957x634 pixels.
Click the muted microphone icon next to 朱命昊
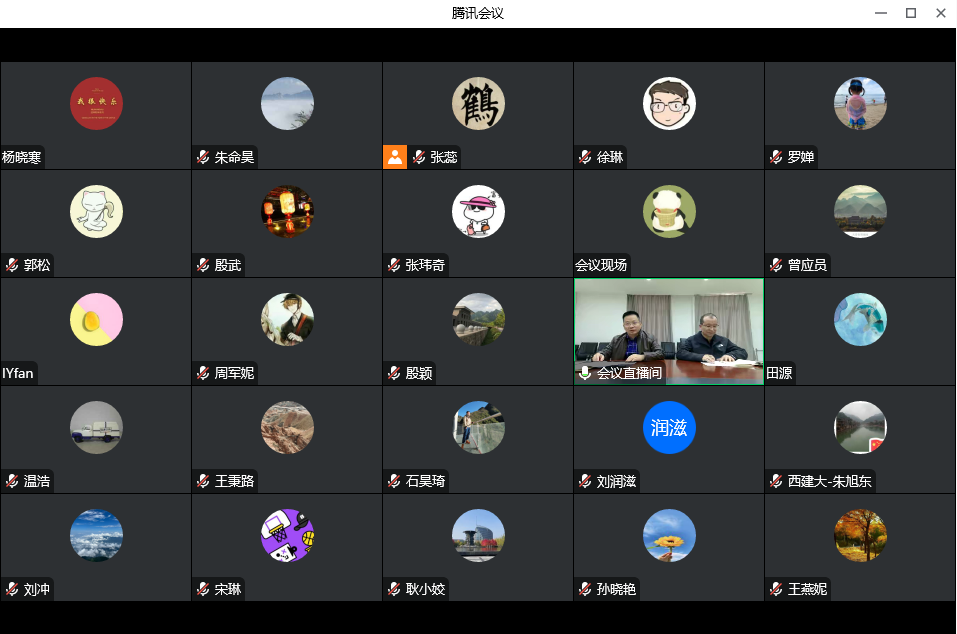203,157
